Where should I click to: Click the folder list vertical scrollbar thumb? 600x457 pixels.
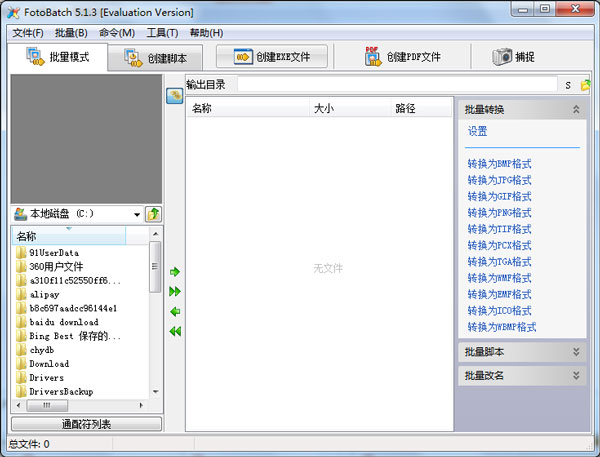(155, 267)
